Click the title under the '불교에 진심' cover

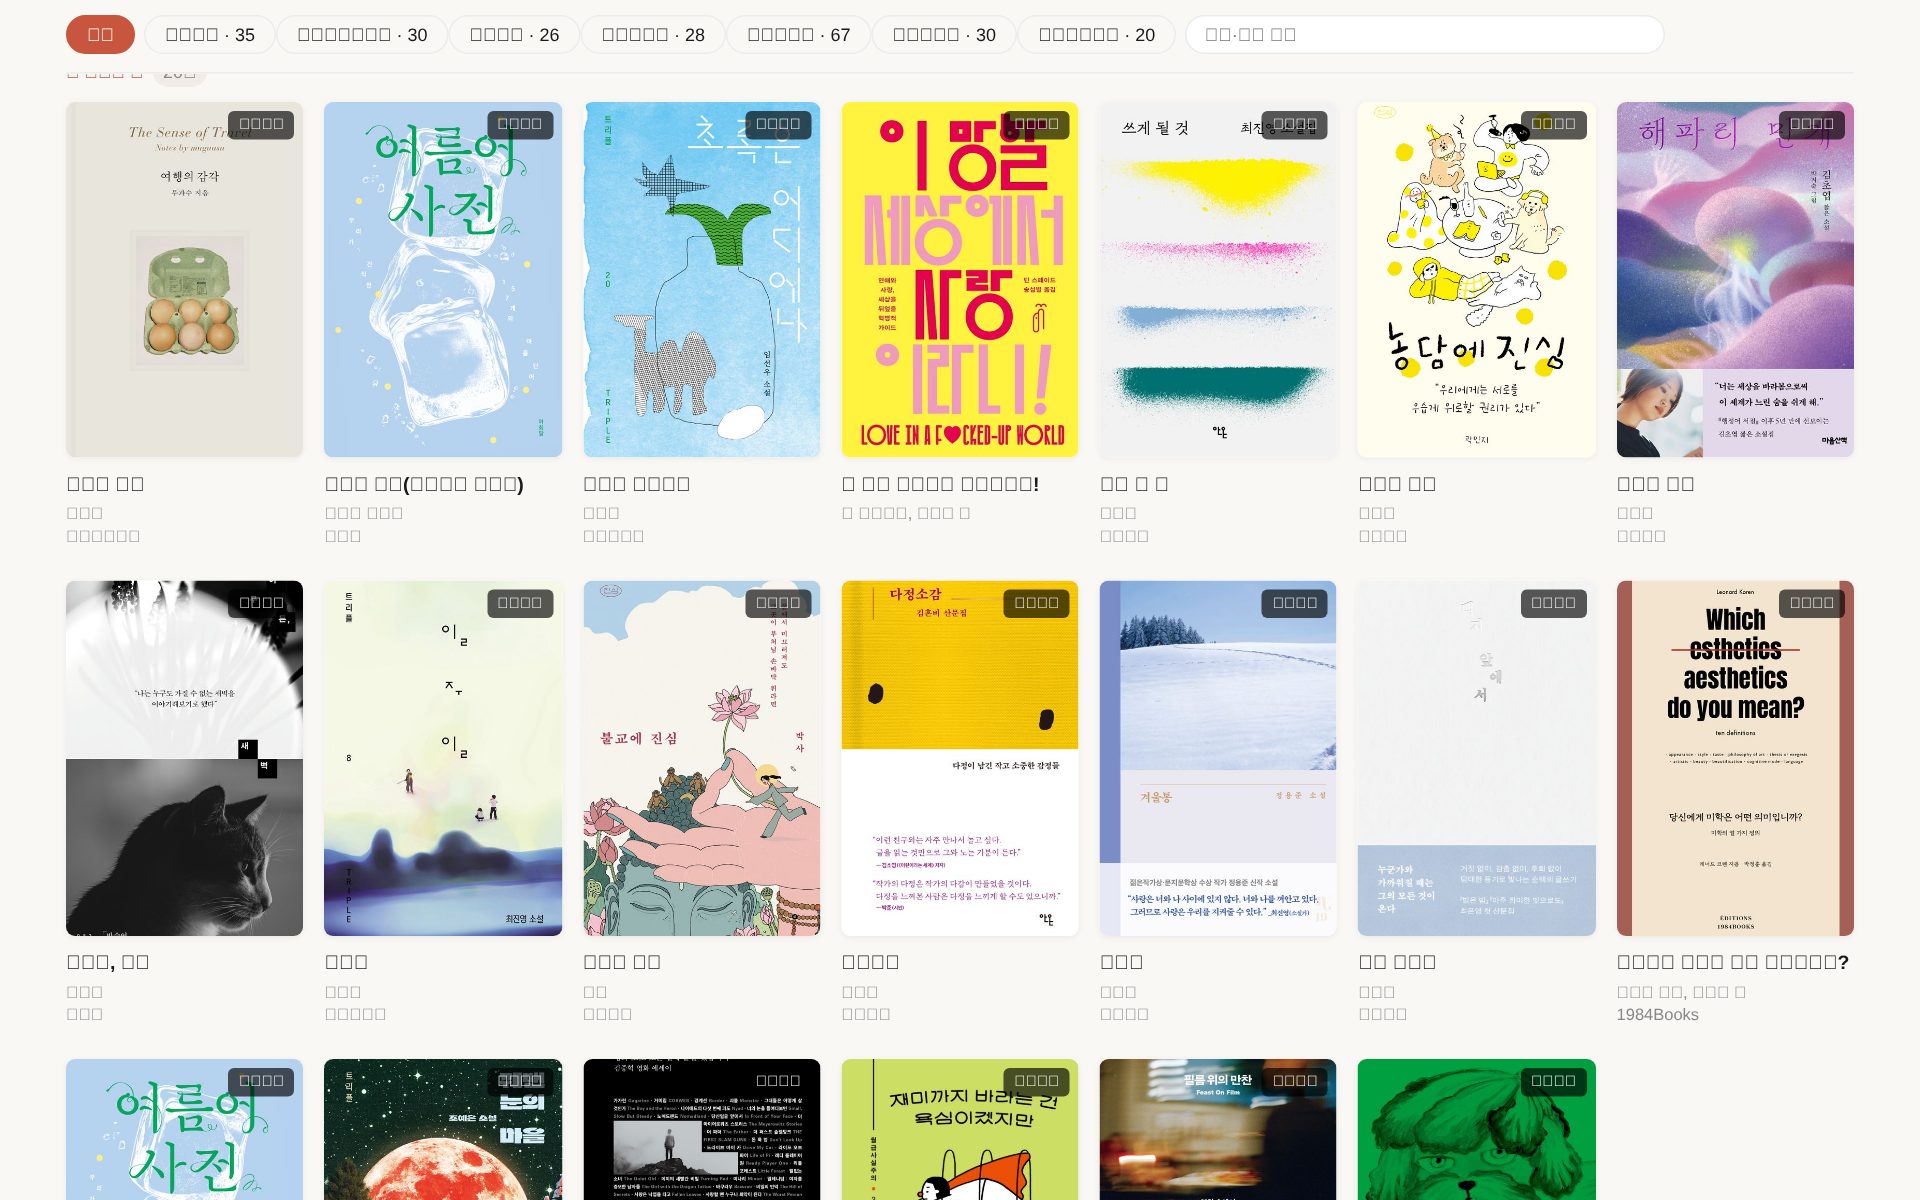coord(622,962)
